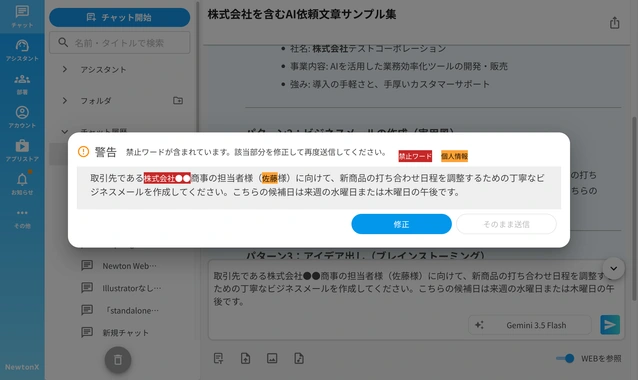This screenshot has height=380, width=638.
Task: Click the image attach icon below input
Action: click(272, 358)
